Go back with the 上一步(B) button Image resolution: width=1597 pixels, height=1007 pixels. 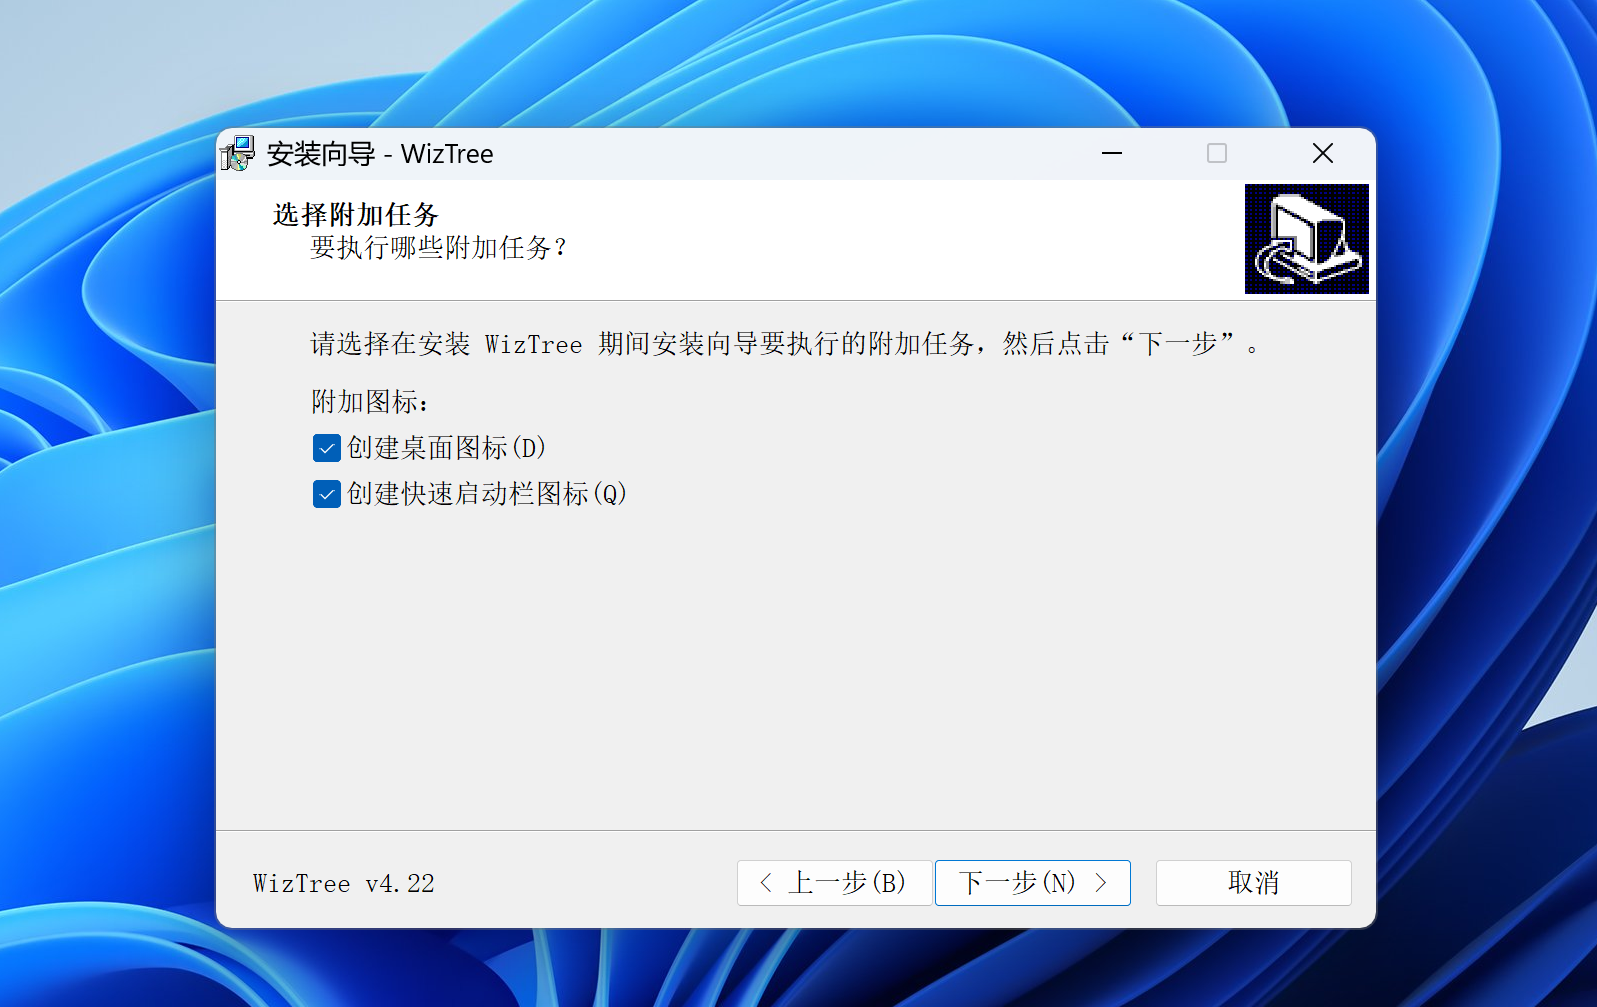[x=834, y=883]
